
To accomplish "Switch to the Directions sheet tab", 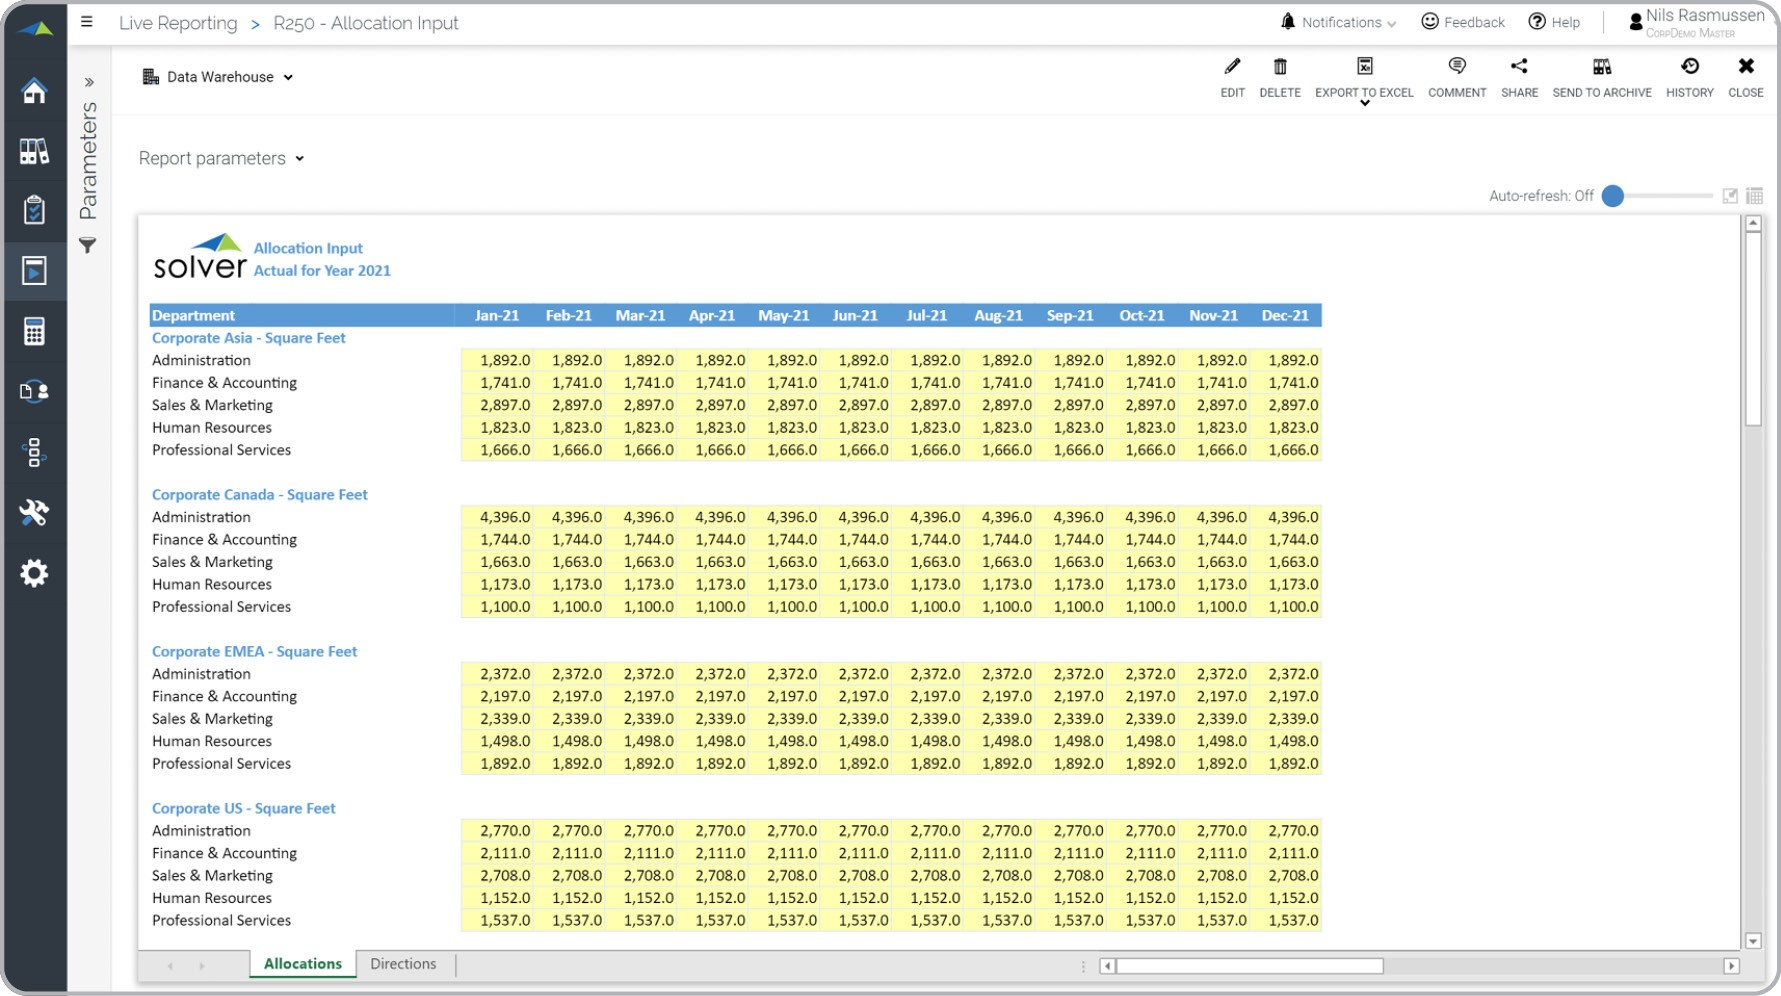I will pyautogui.click(x=403, y=964).
